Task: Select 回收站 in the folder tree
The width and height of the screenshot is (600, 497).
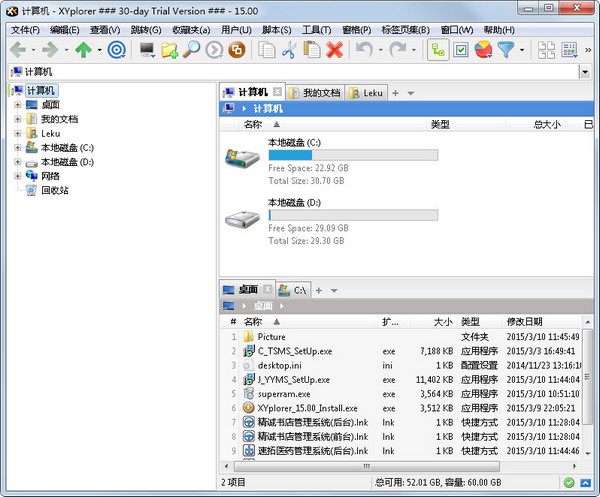Action: (x=55, y=191)
